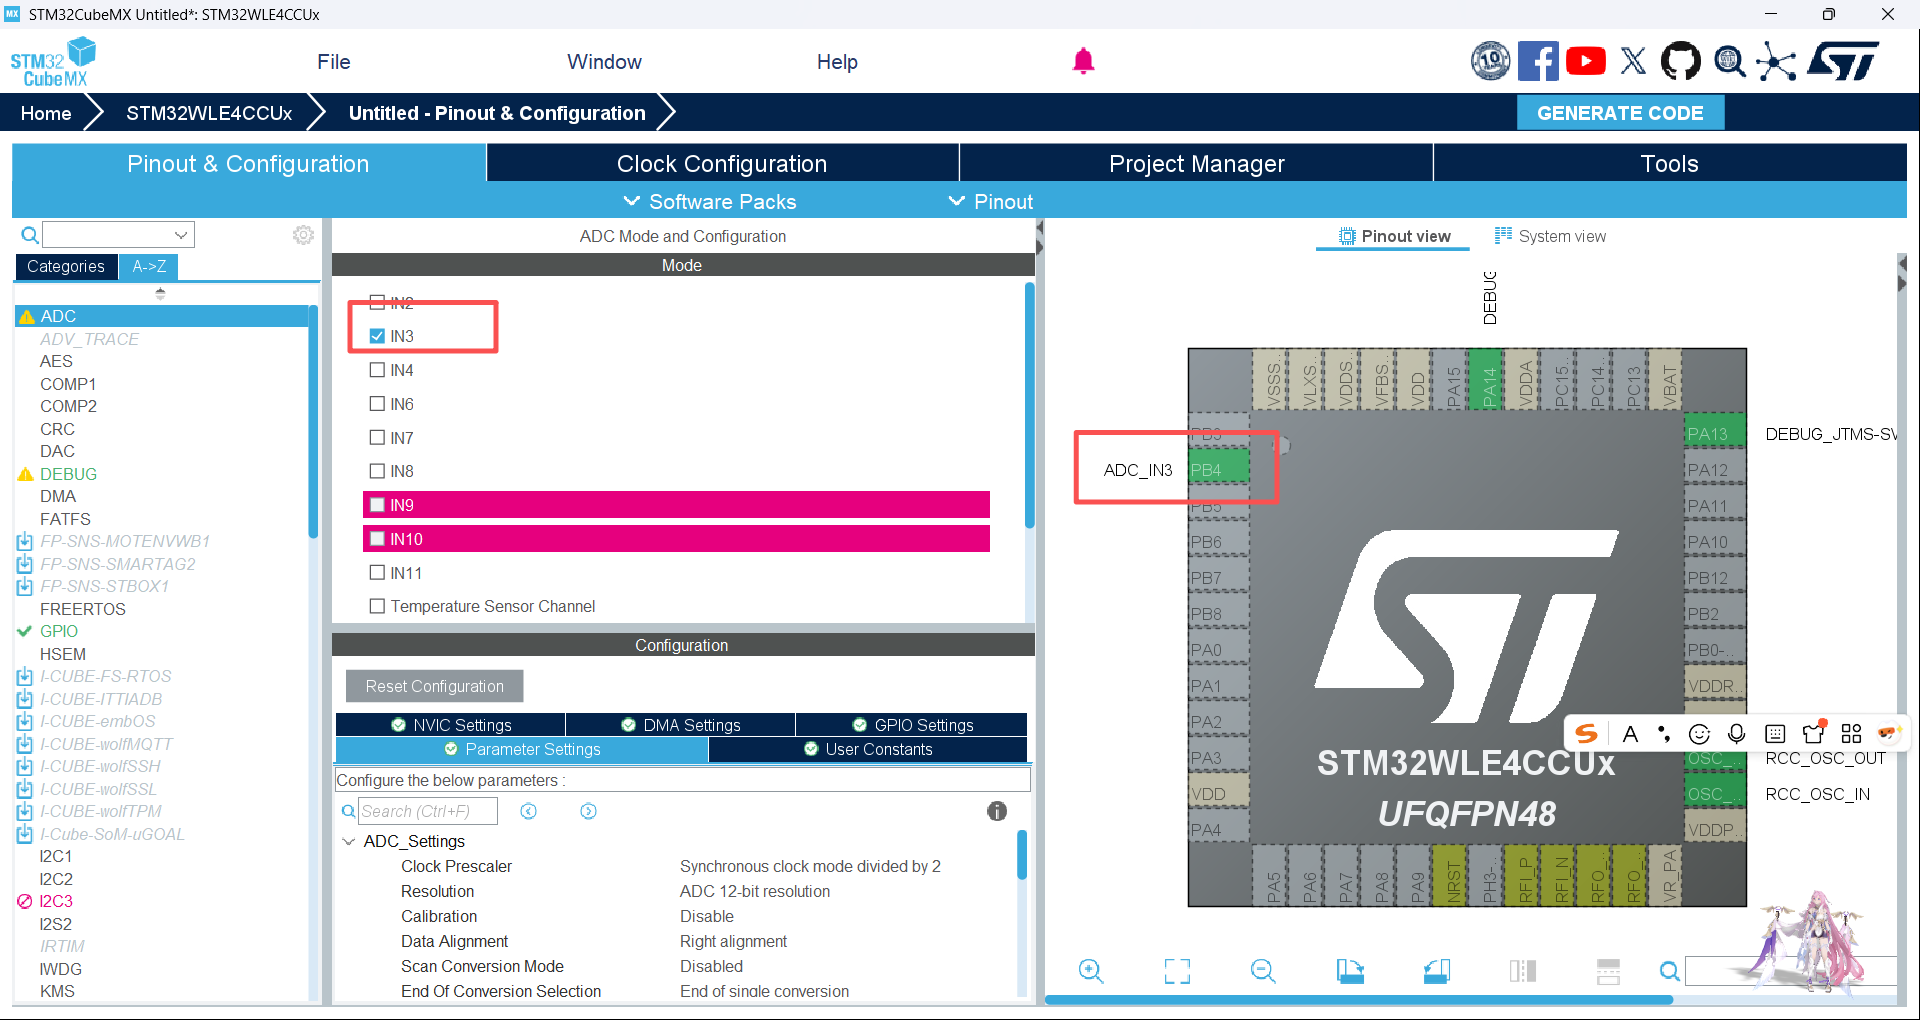Screen dimensions: 1920x1020
Task: Flip the chip view horizontally icon
Action: (1523, 971)
